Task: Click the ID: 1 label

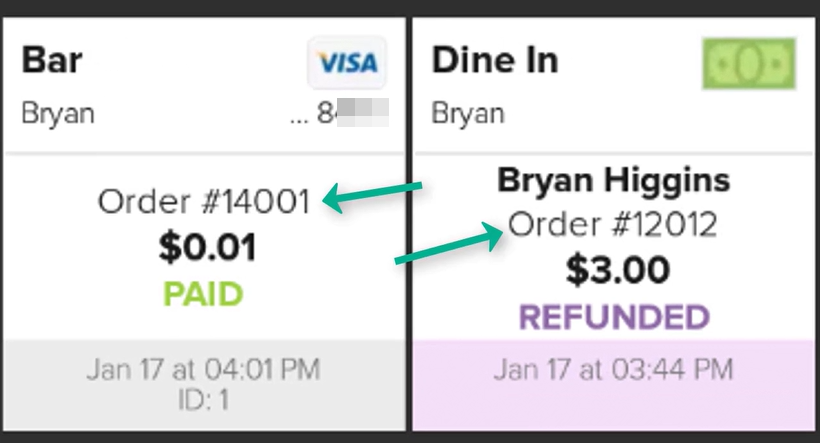Action: 204,397
